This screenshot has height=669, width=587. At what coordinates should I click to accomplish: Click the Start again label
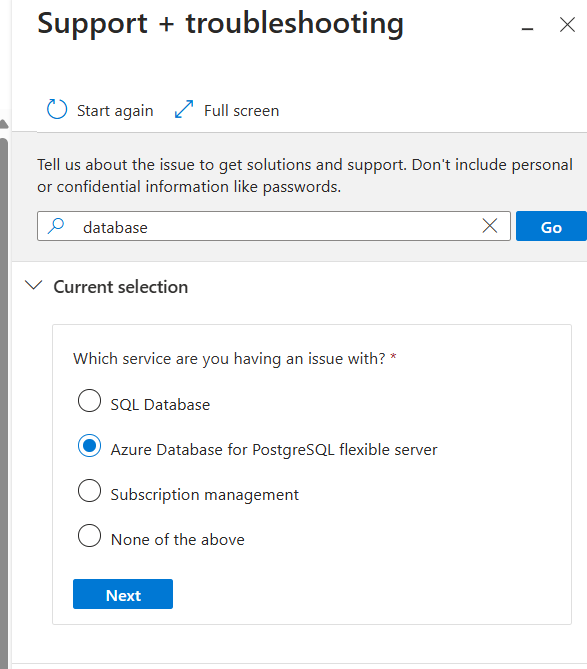pyautogui.click(x=115, y=111)
